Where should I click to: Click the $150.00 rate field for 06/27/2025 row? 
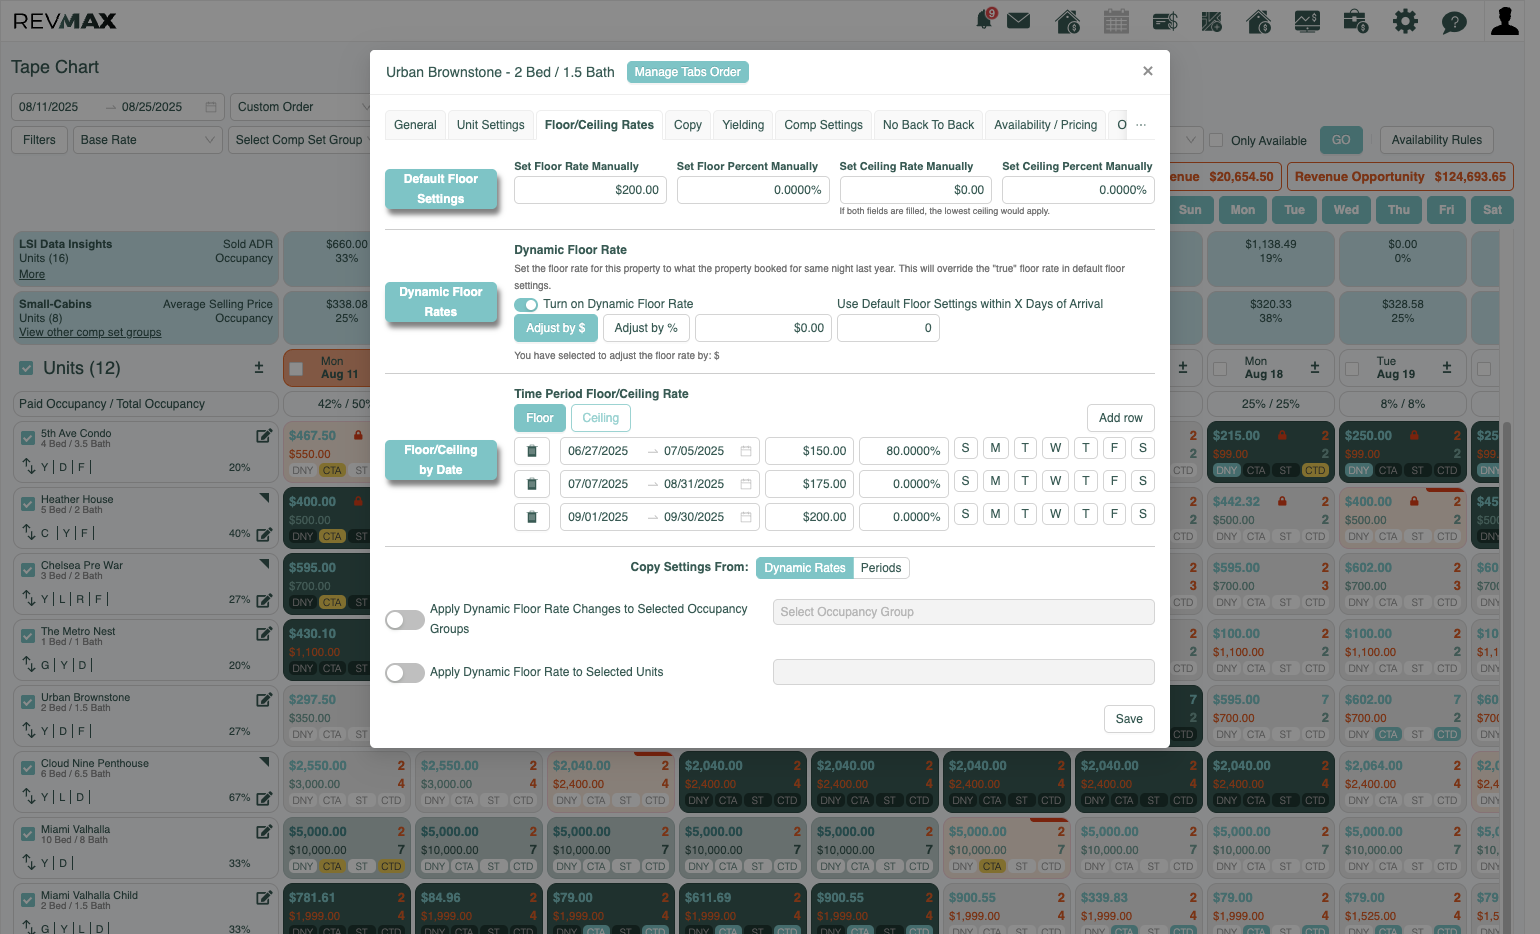[810, 451]
